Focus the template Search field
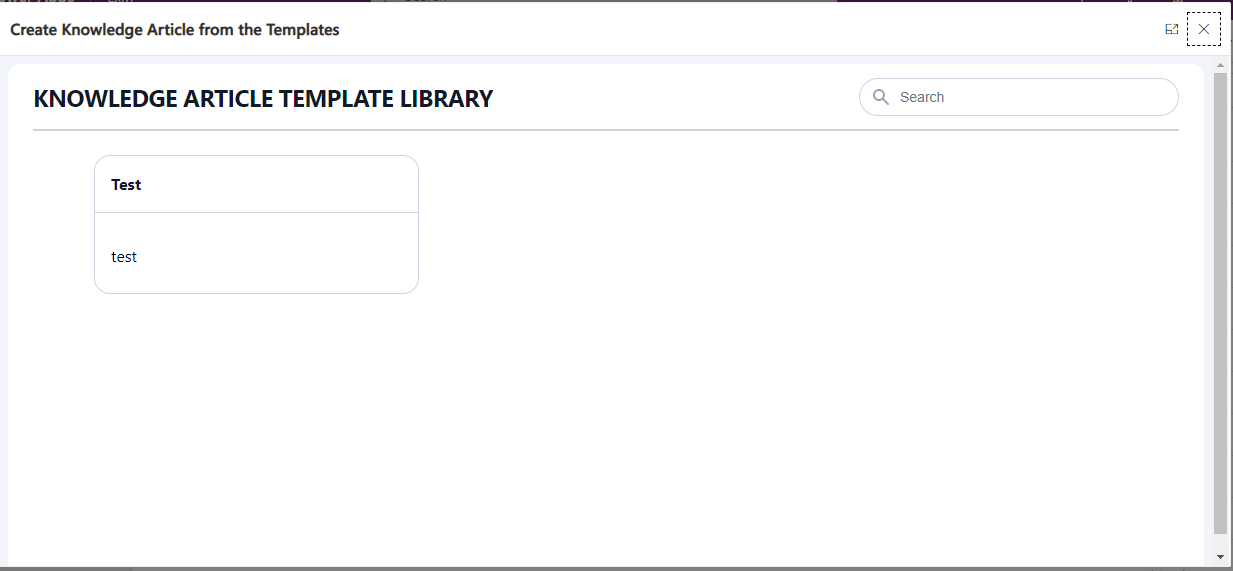Image resolution: width=1233 pixels, height=571 pixels. [x=1019, y=97]
